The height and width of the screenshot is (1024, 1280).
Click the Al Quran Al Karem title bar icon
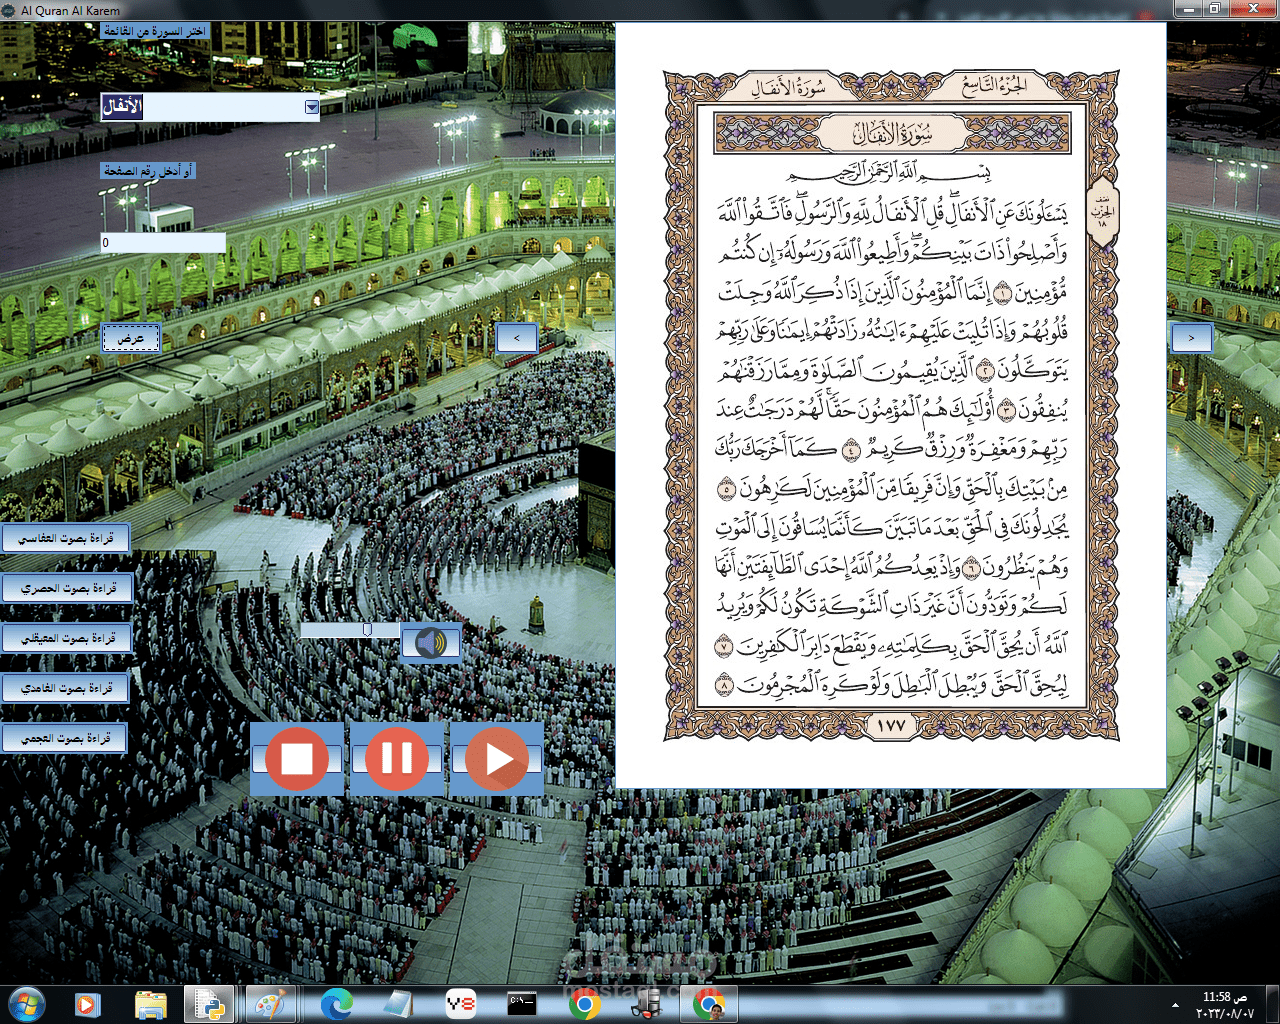tap(9, 10)
